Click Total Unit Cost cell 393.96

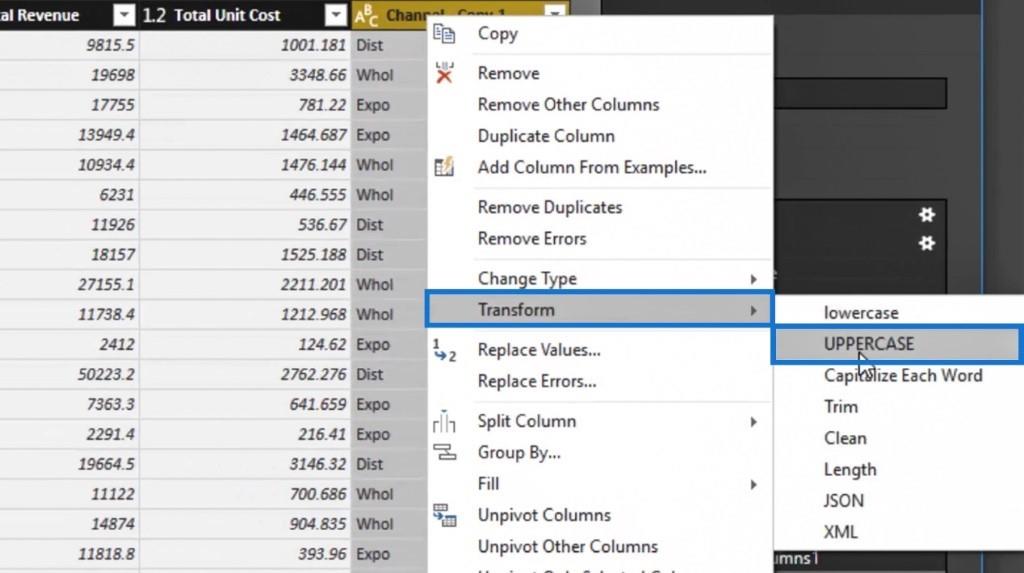(x=245, y=554)
